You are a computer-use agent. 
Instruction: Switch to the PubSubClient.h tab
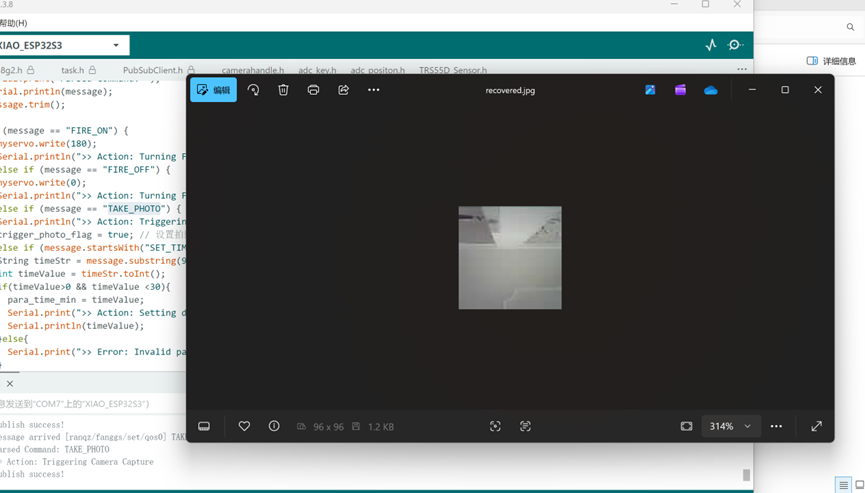pyautogui.click(x=158, y=70)
